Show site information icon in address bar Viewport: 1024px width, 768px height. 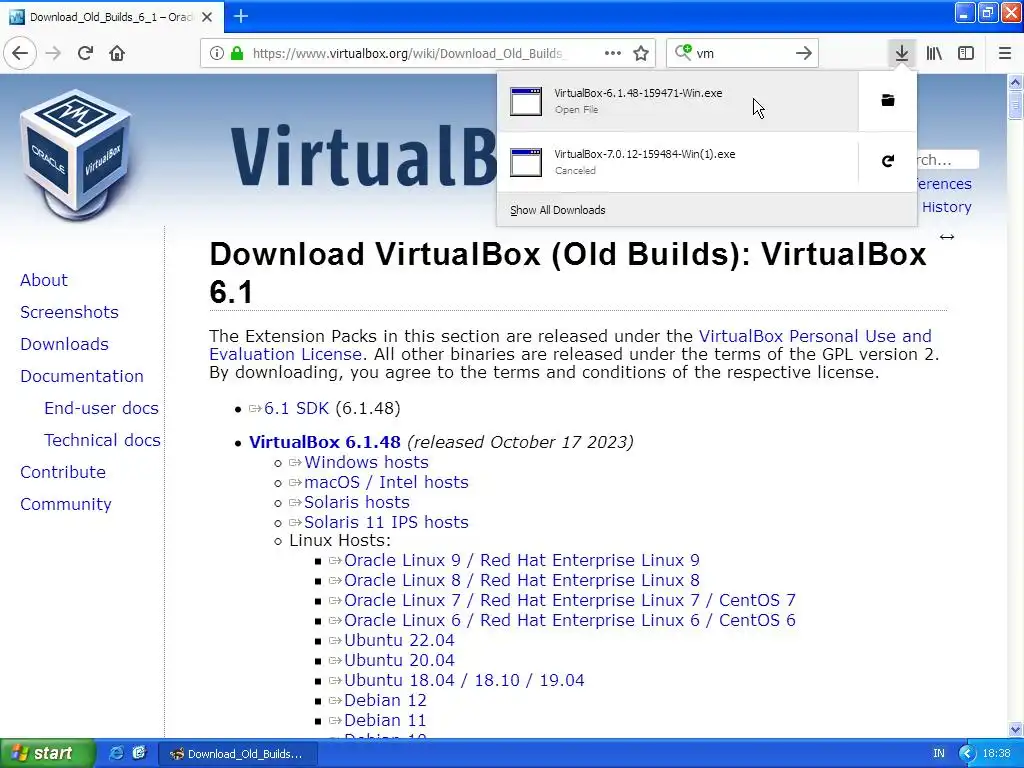[216, 53]
